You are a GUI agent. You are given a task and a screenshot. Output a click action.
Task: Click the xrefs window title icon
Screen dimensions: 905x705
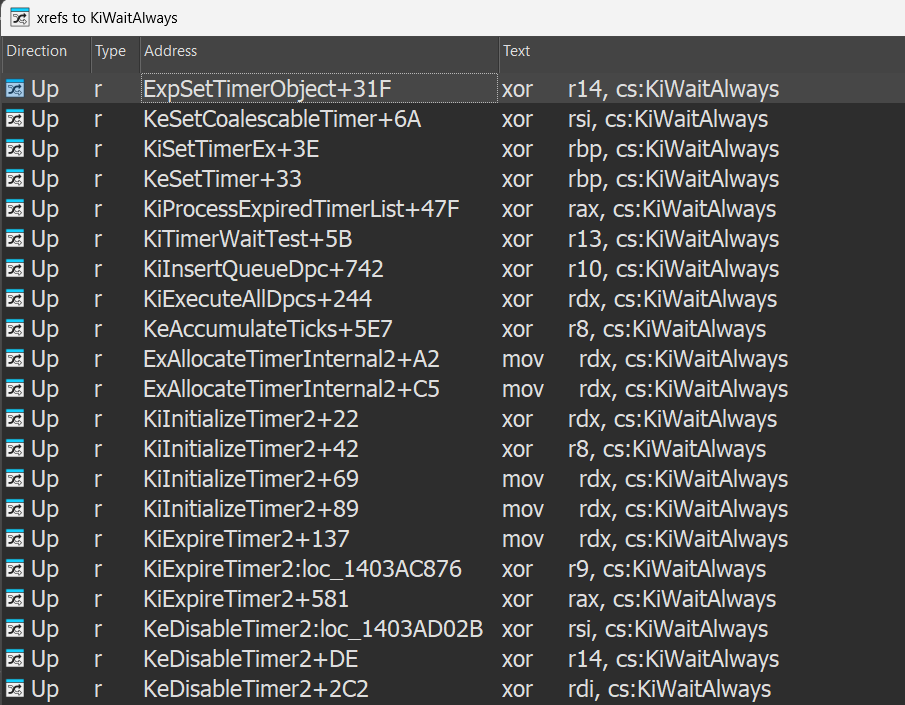(18, 17)
